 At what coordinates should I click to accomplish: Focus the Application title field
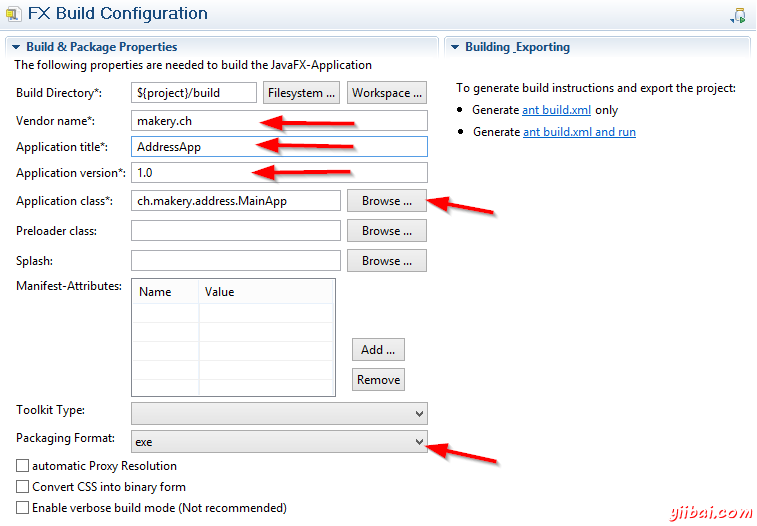click(279, 146)
